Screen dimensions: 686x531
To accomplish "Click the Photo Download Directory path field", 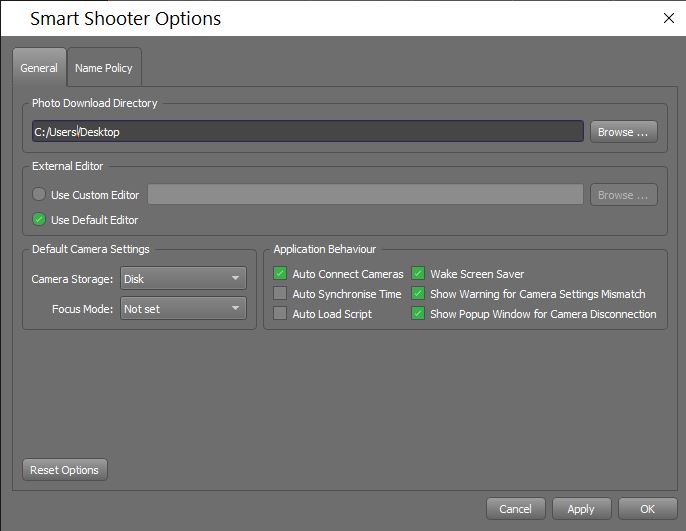I will coord(308,131).
